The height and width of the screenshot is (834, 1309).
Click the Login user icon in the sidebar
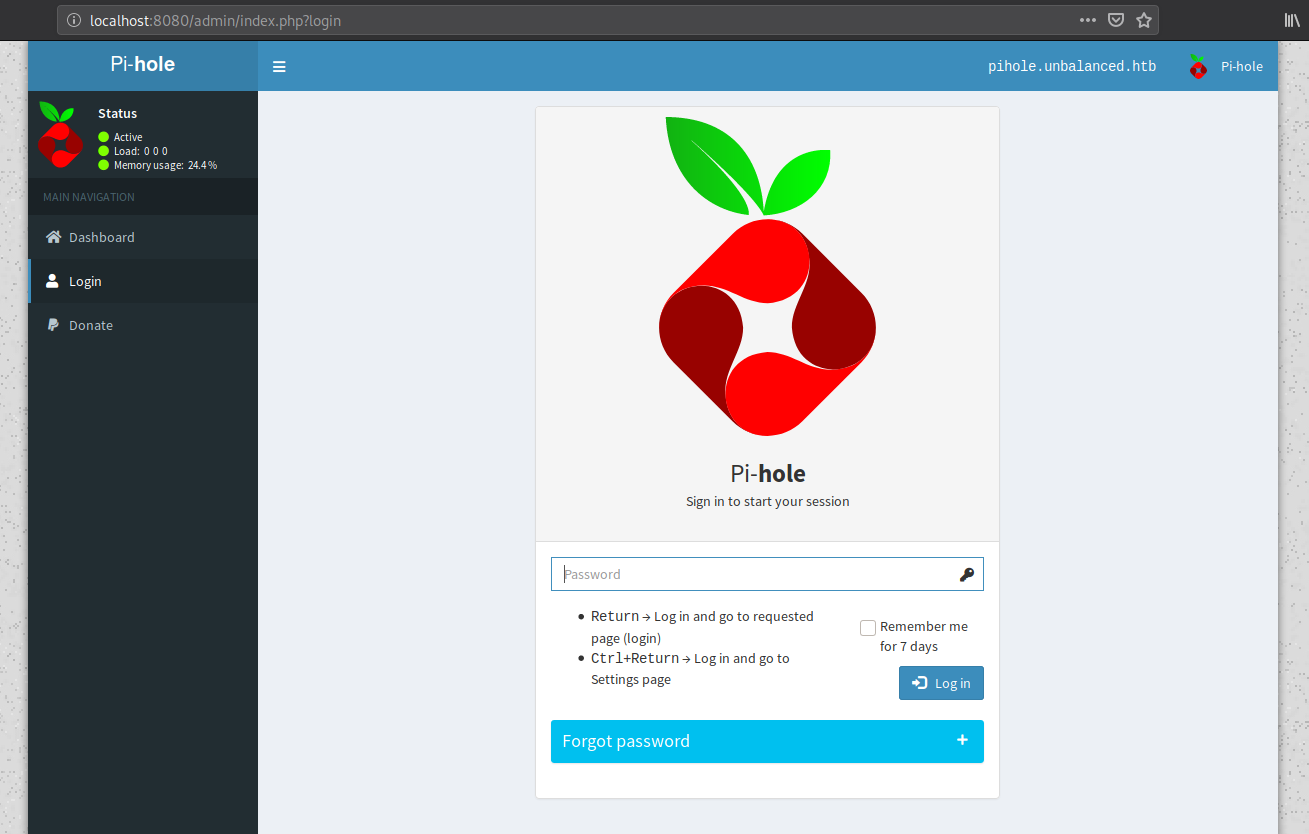point(53,281)
